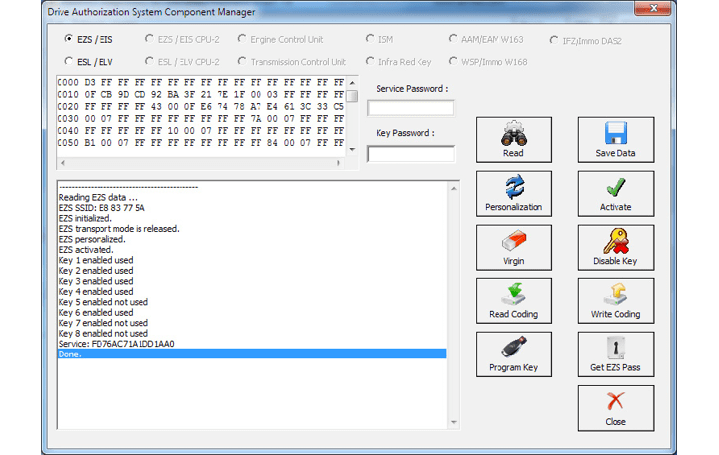Select the highlighted 'Done.' log line
The width and height of the screenshot is (719, 455).
coord(251,354)
